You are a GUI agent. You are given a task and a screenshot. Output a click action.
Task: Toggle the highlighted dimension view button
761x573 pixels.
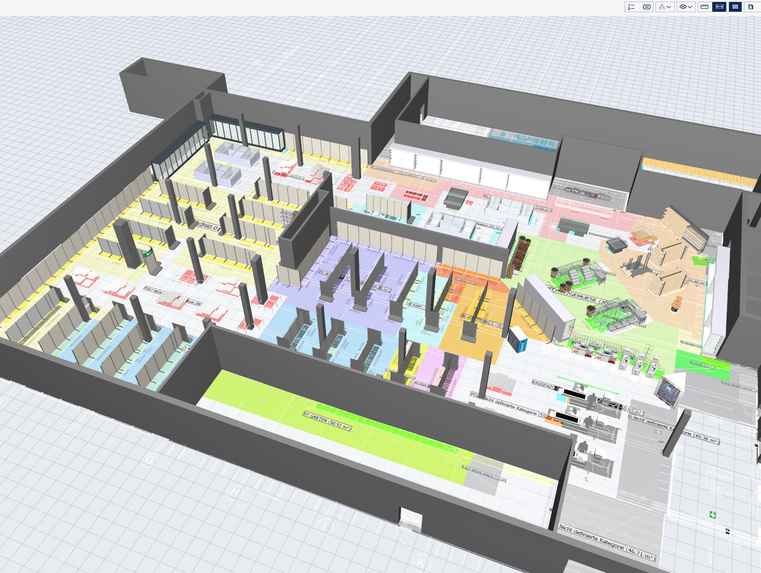719,7
